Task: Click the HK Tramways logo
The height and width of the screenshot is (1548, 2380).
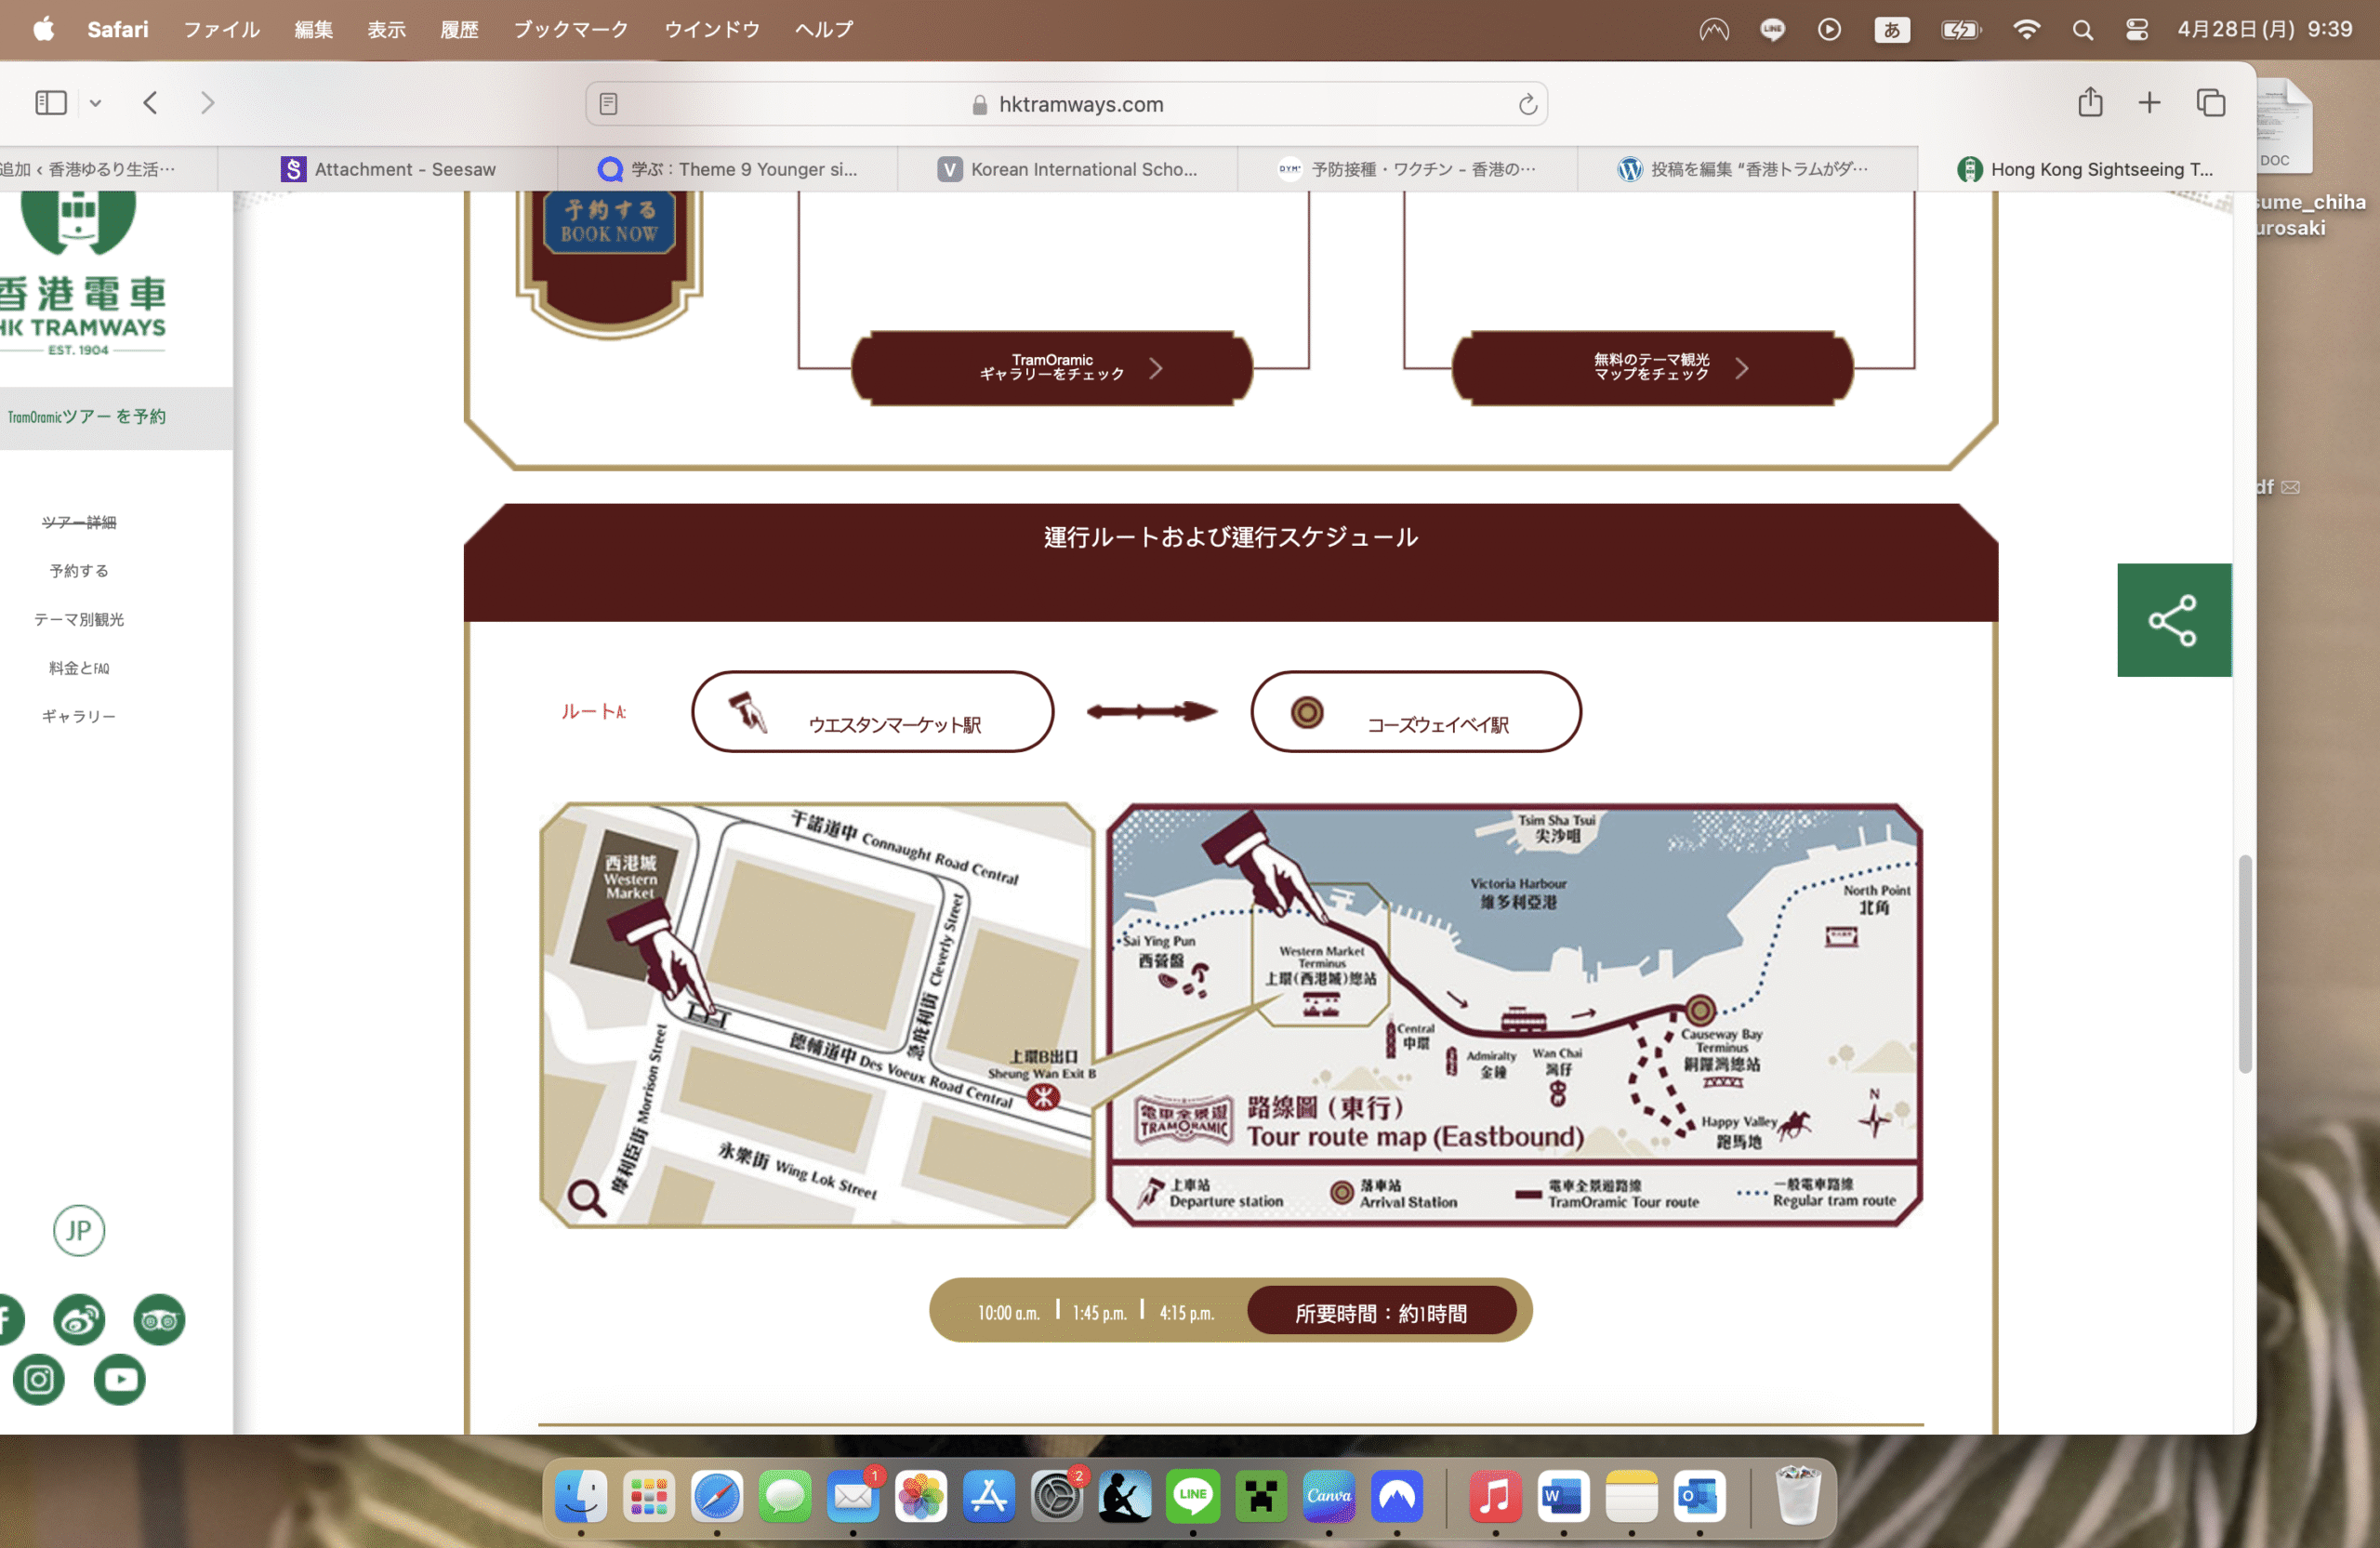Action: pos(82,272)
